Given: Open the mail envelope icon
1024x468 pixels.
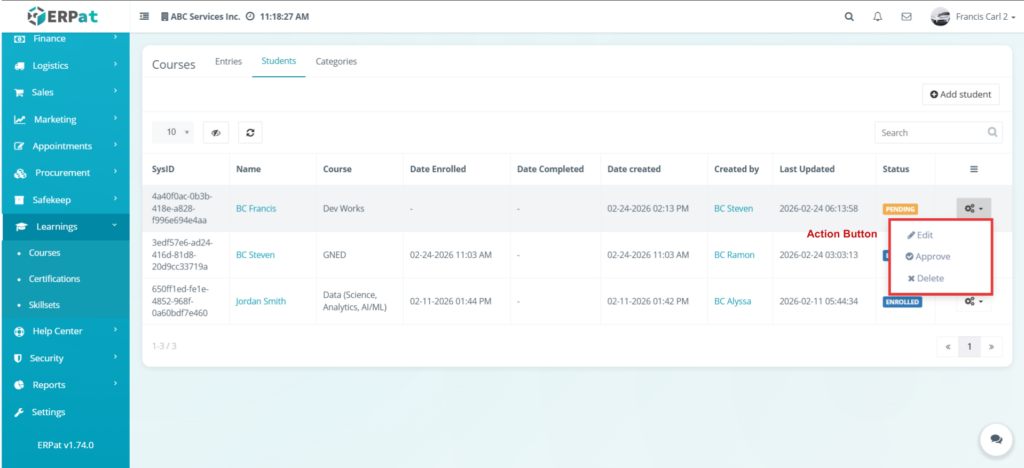Looking at the screenshot, I should pos(906,17).
